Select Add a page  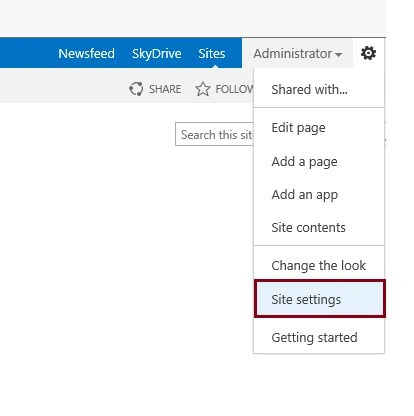[319, 162]
